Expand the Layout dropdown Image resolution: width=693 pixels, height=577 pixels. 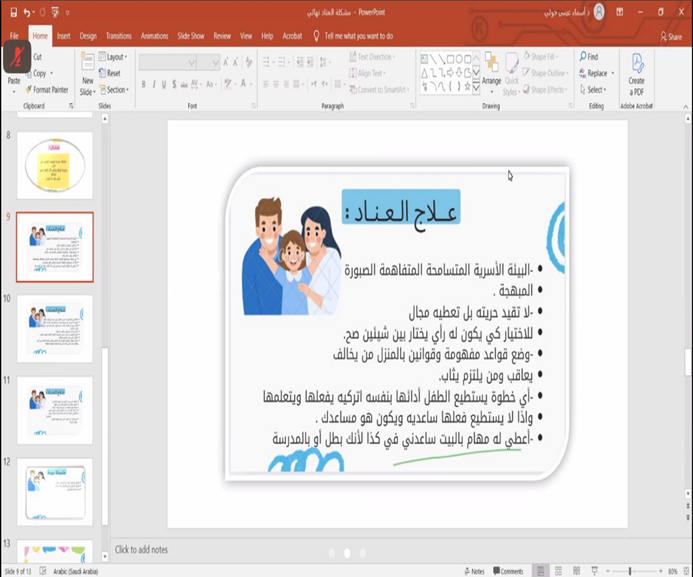click(x=114, y=57)
